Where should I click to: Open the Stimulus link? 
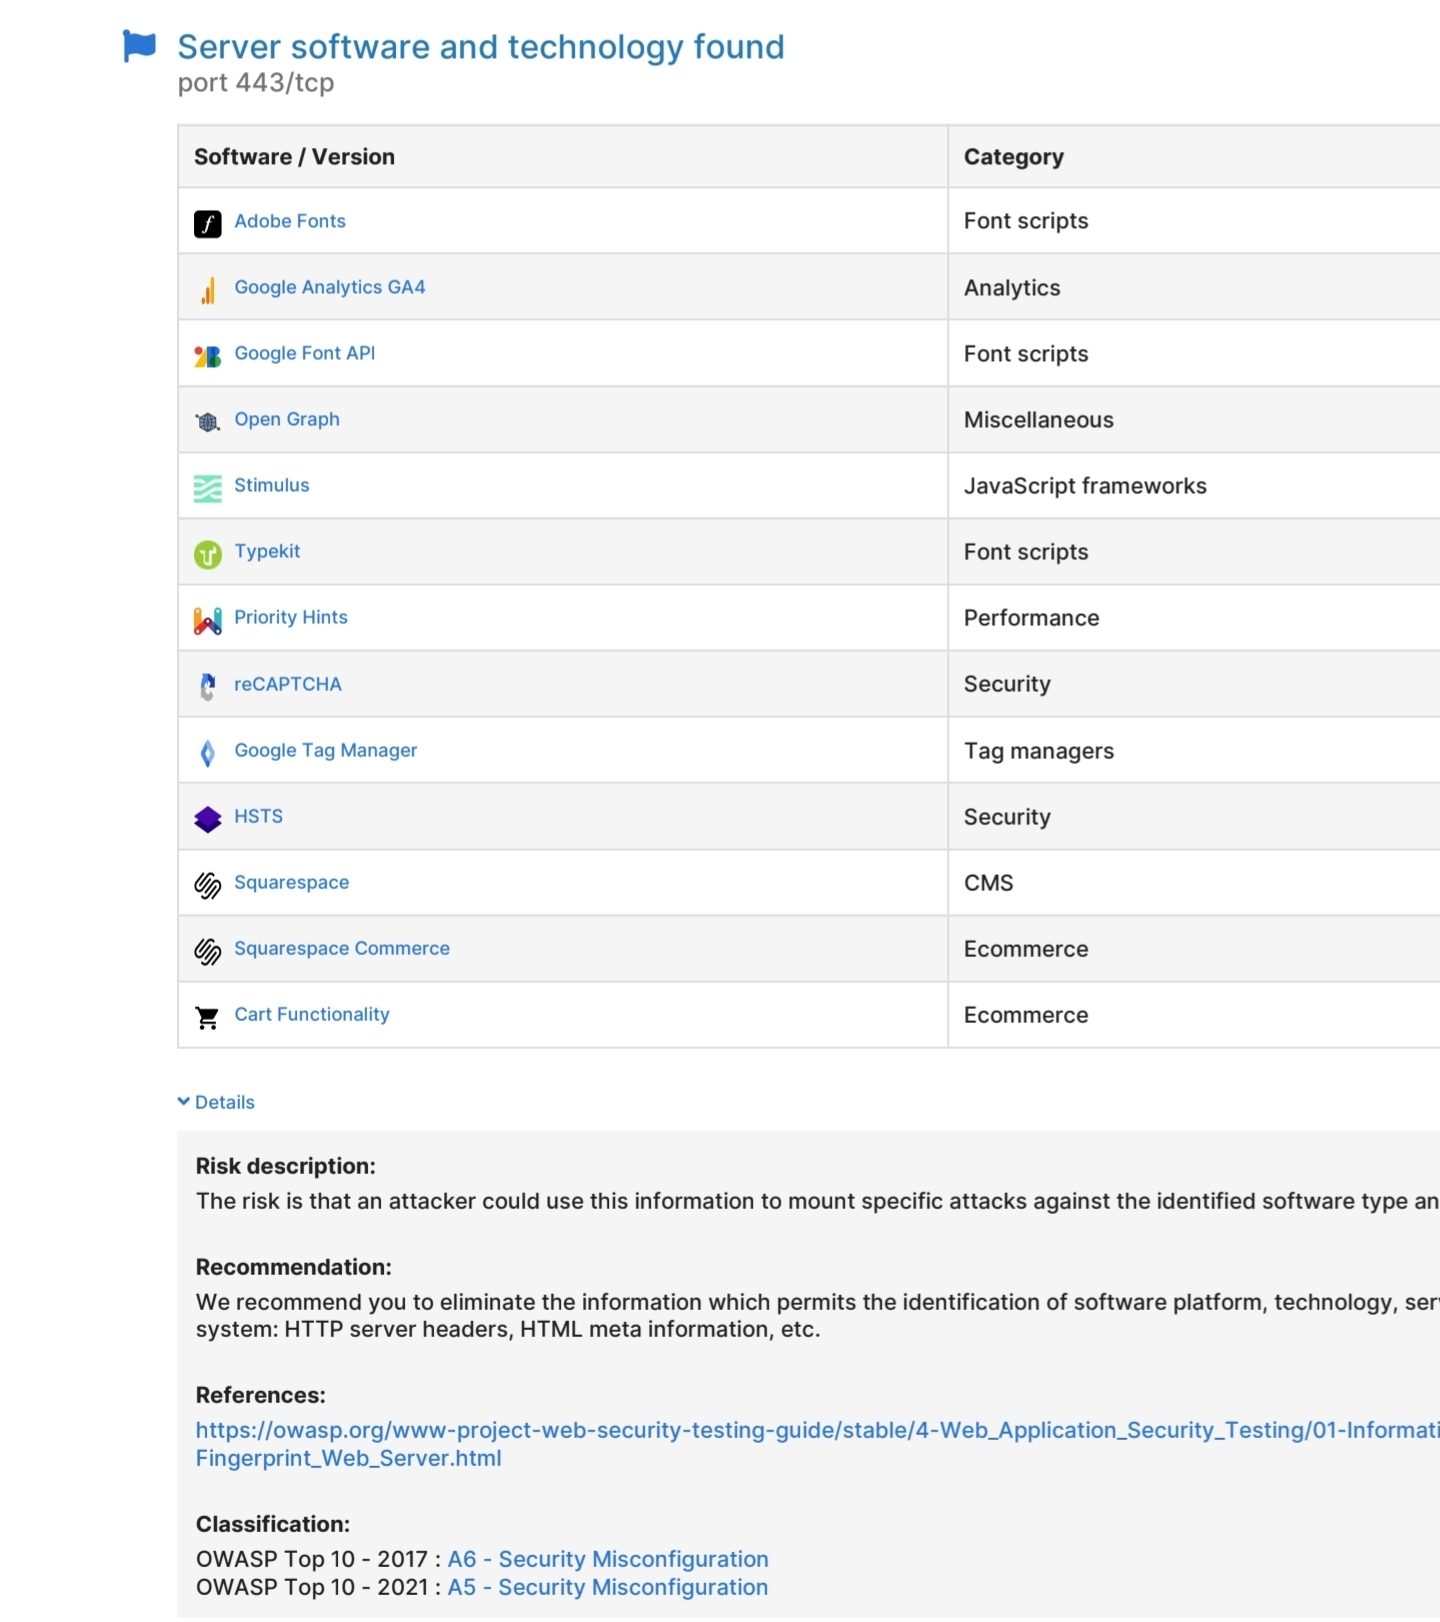click(x=272, y=485)
